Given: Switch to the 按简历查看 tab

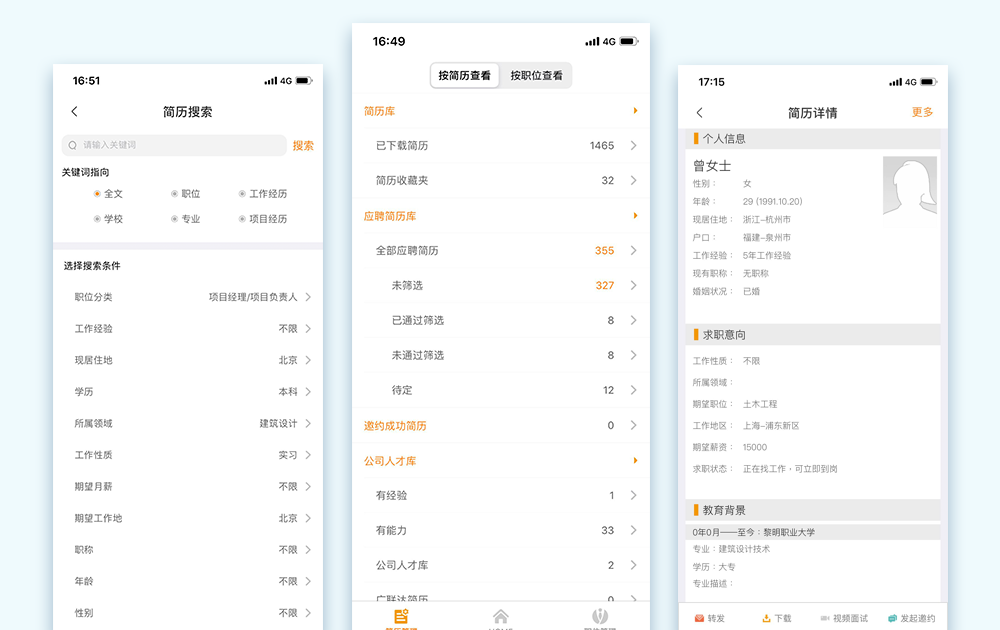Looking at the screenshot, I should pos(465,76).
